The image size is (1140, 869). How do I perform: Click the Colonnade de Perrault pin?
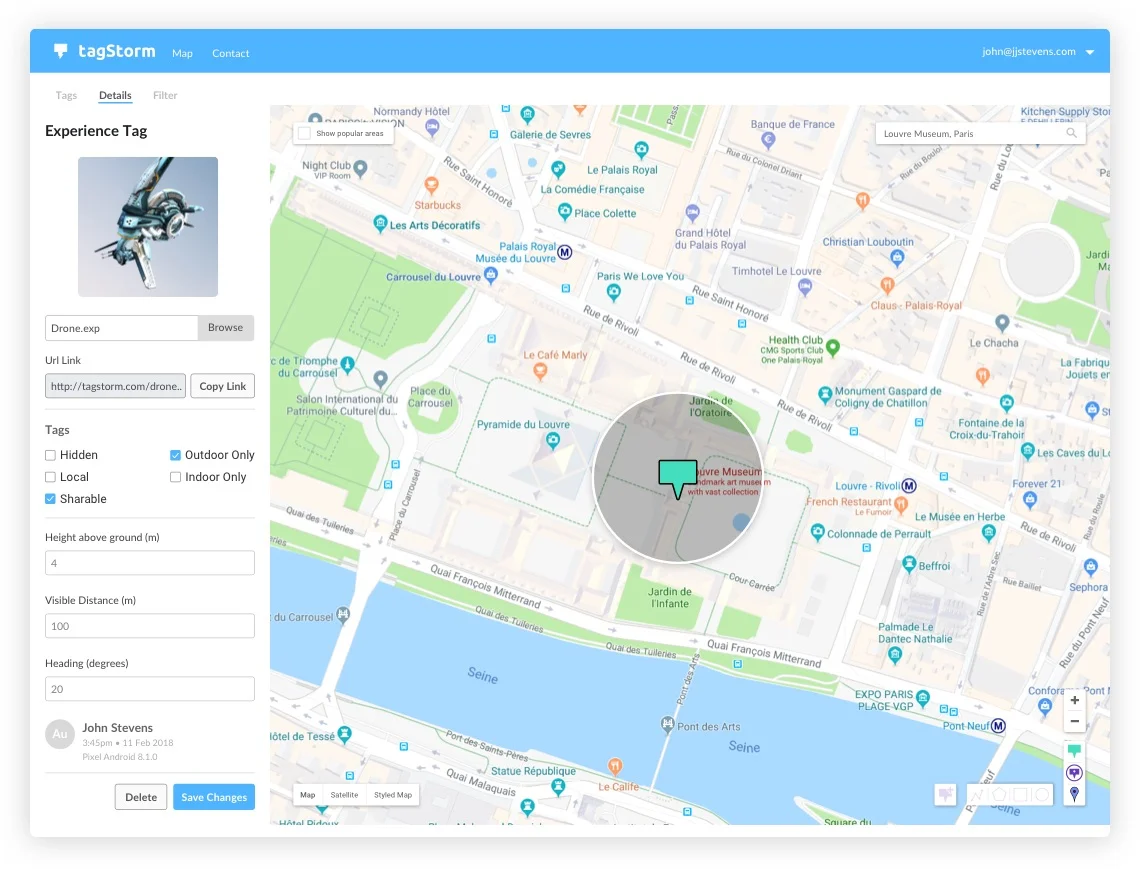817,532
